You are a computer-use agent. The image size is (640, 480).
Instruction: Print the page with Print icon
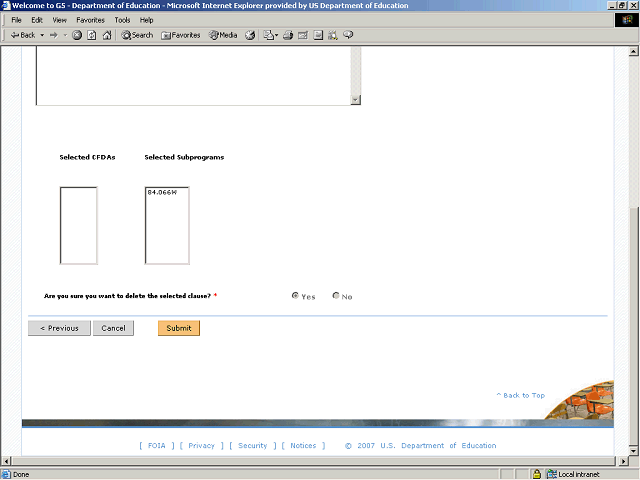288,36
